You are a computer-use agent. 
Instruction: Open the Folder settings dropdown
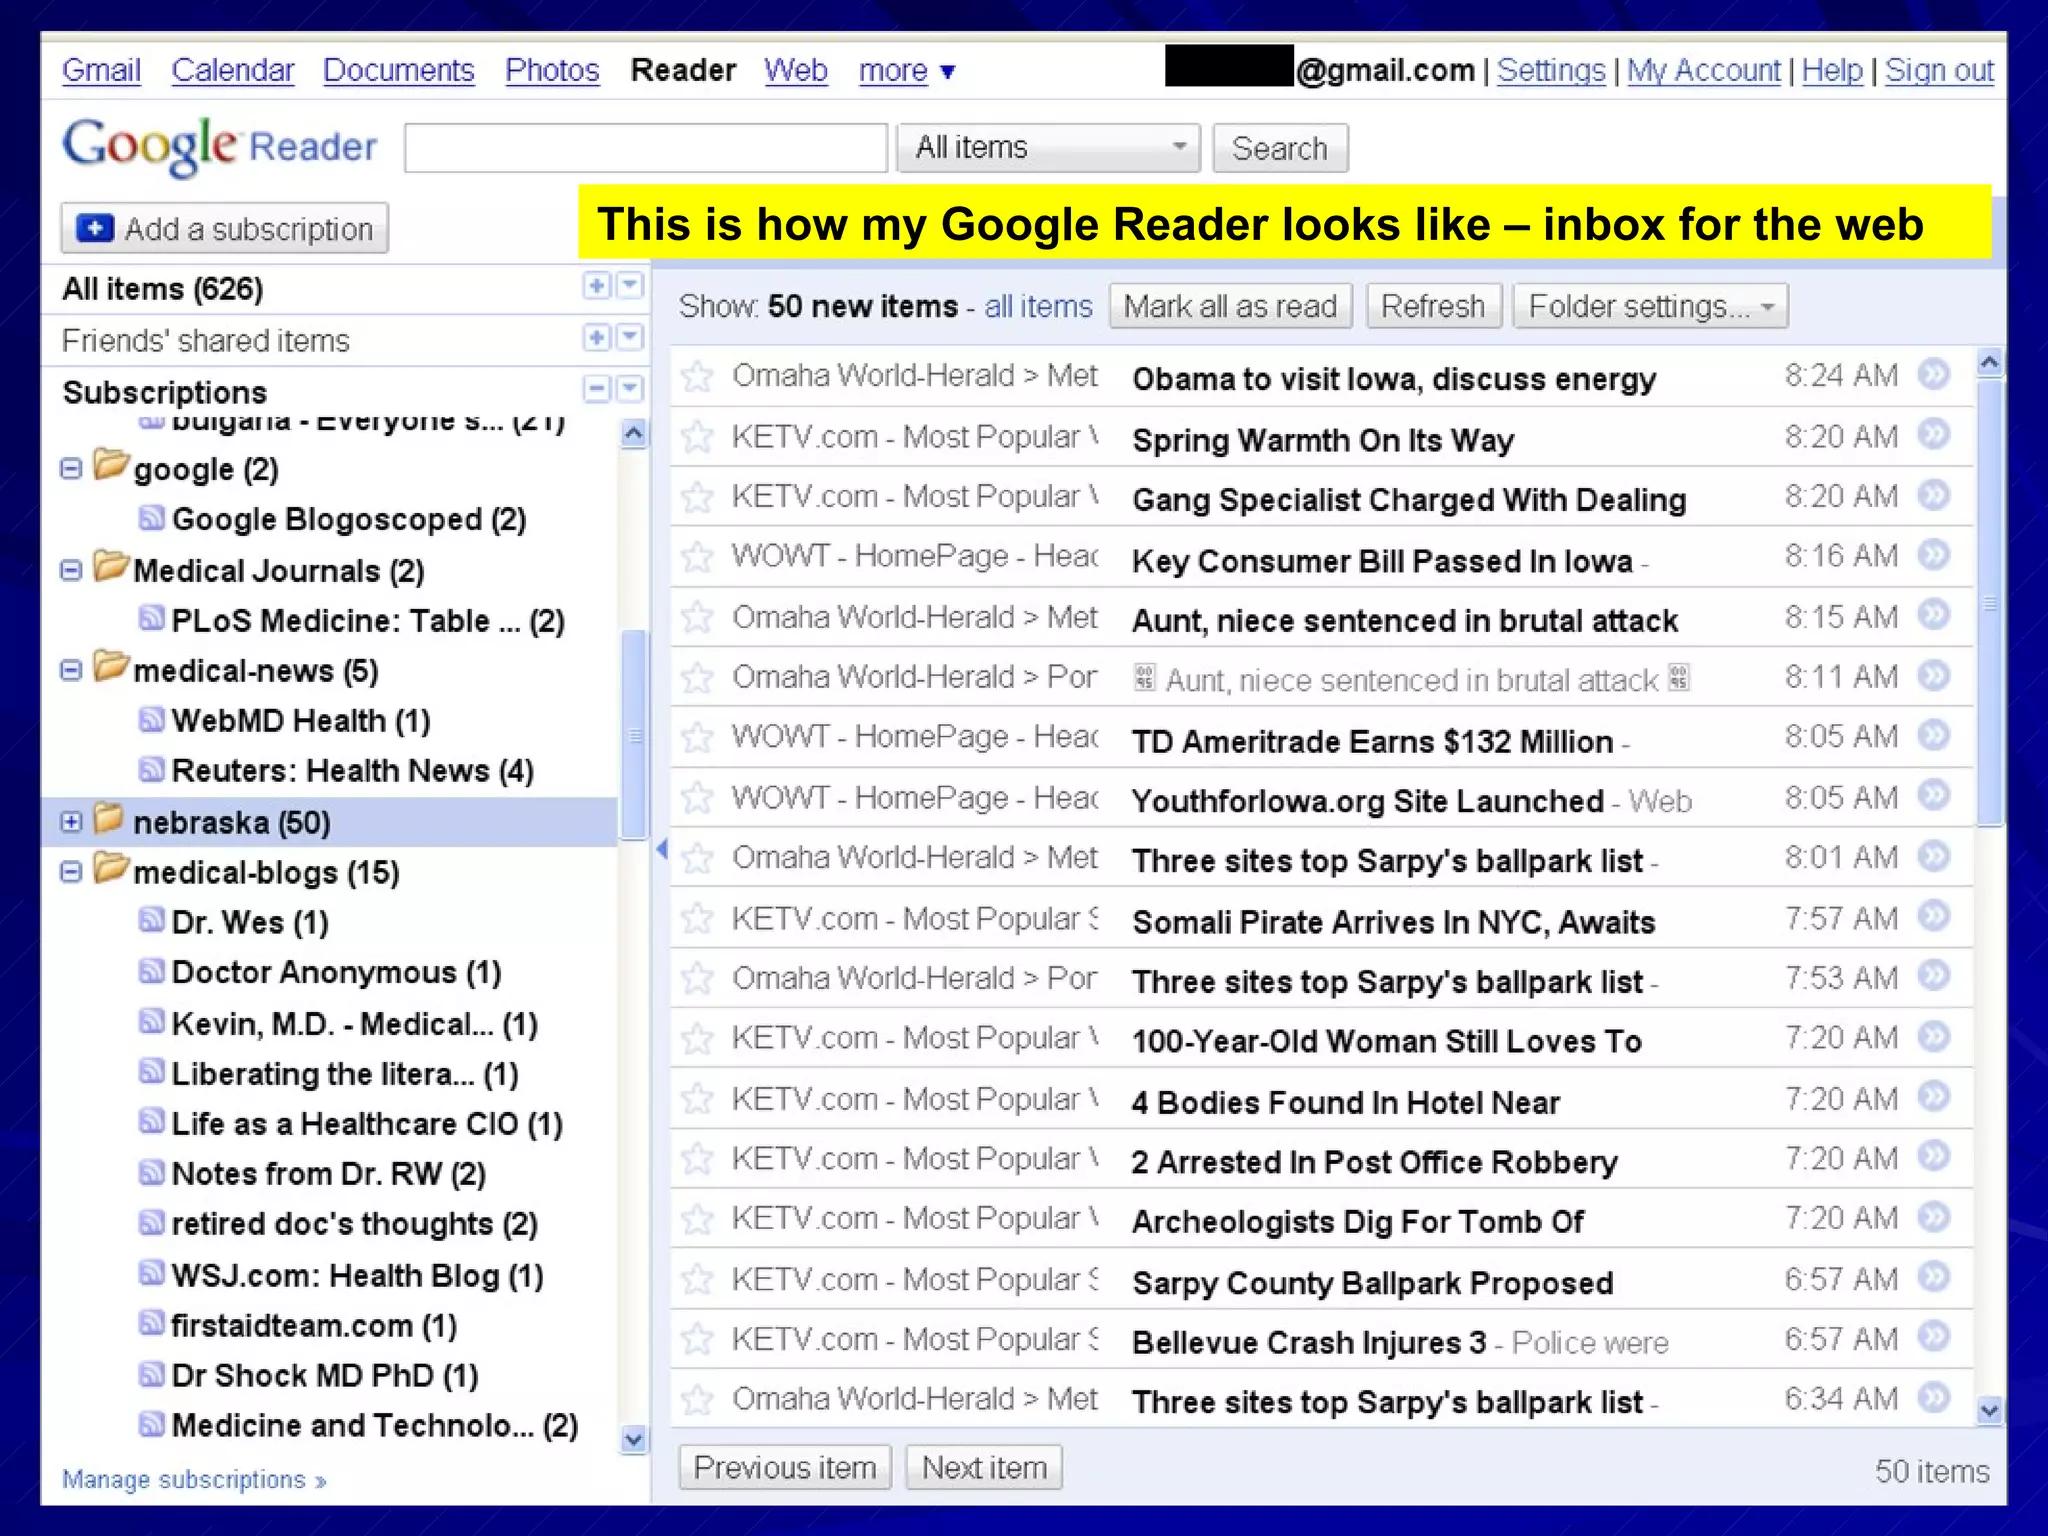click(x=1650, y=306)
